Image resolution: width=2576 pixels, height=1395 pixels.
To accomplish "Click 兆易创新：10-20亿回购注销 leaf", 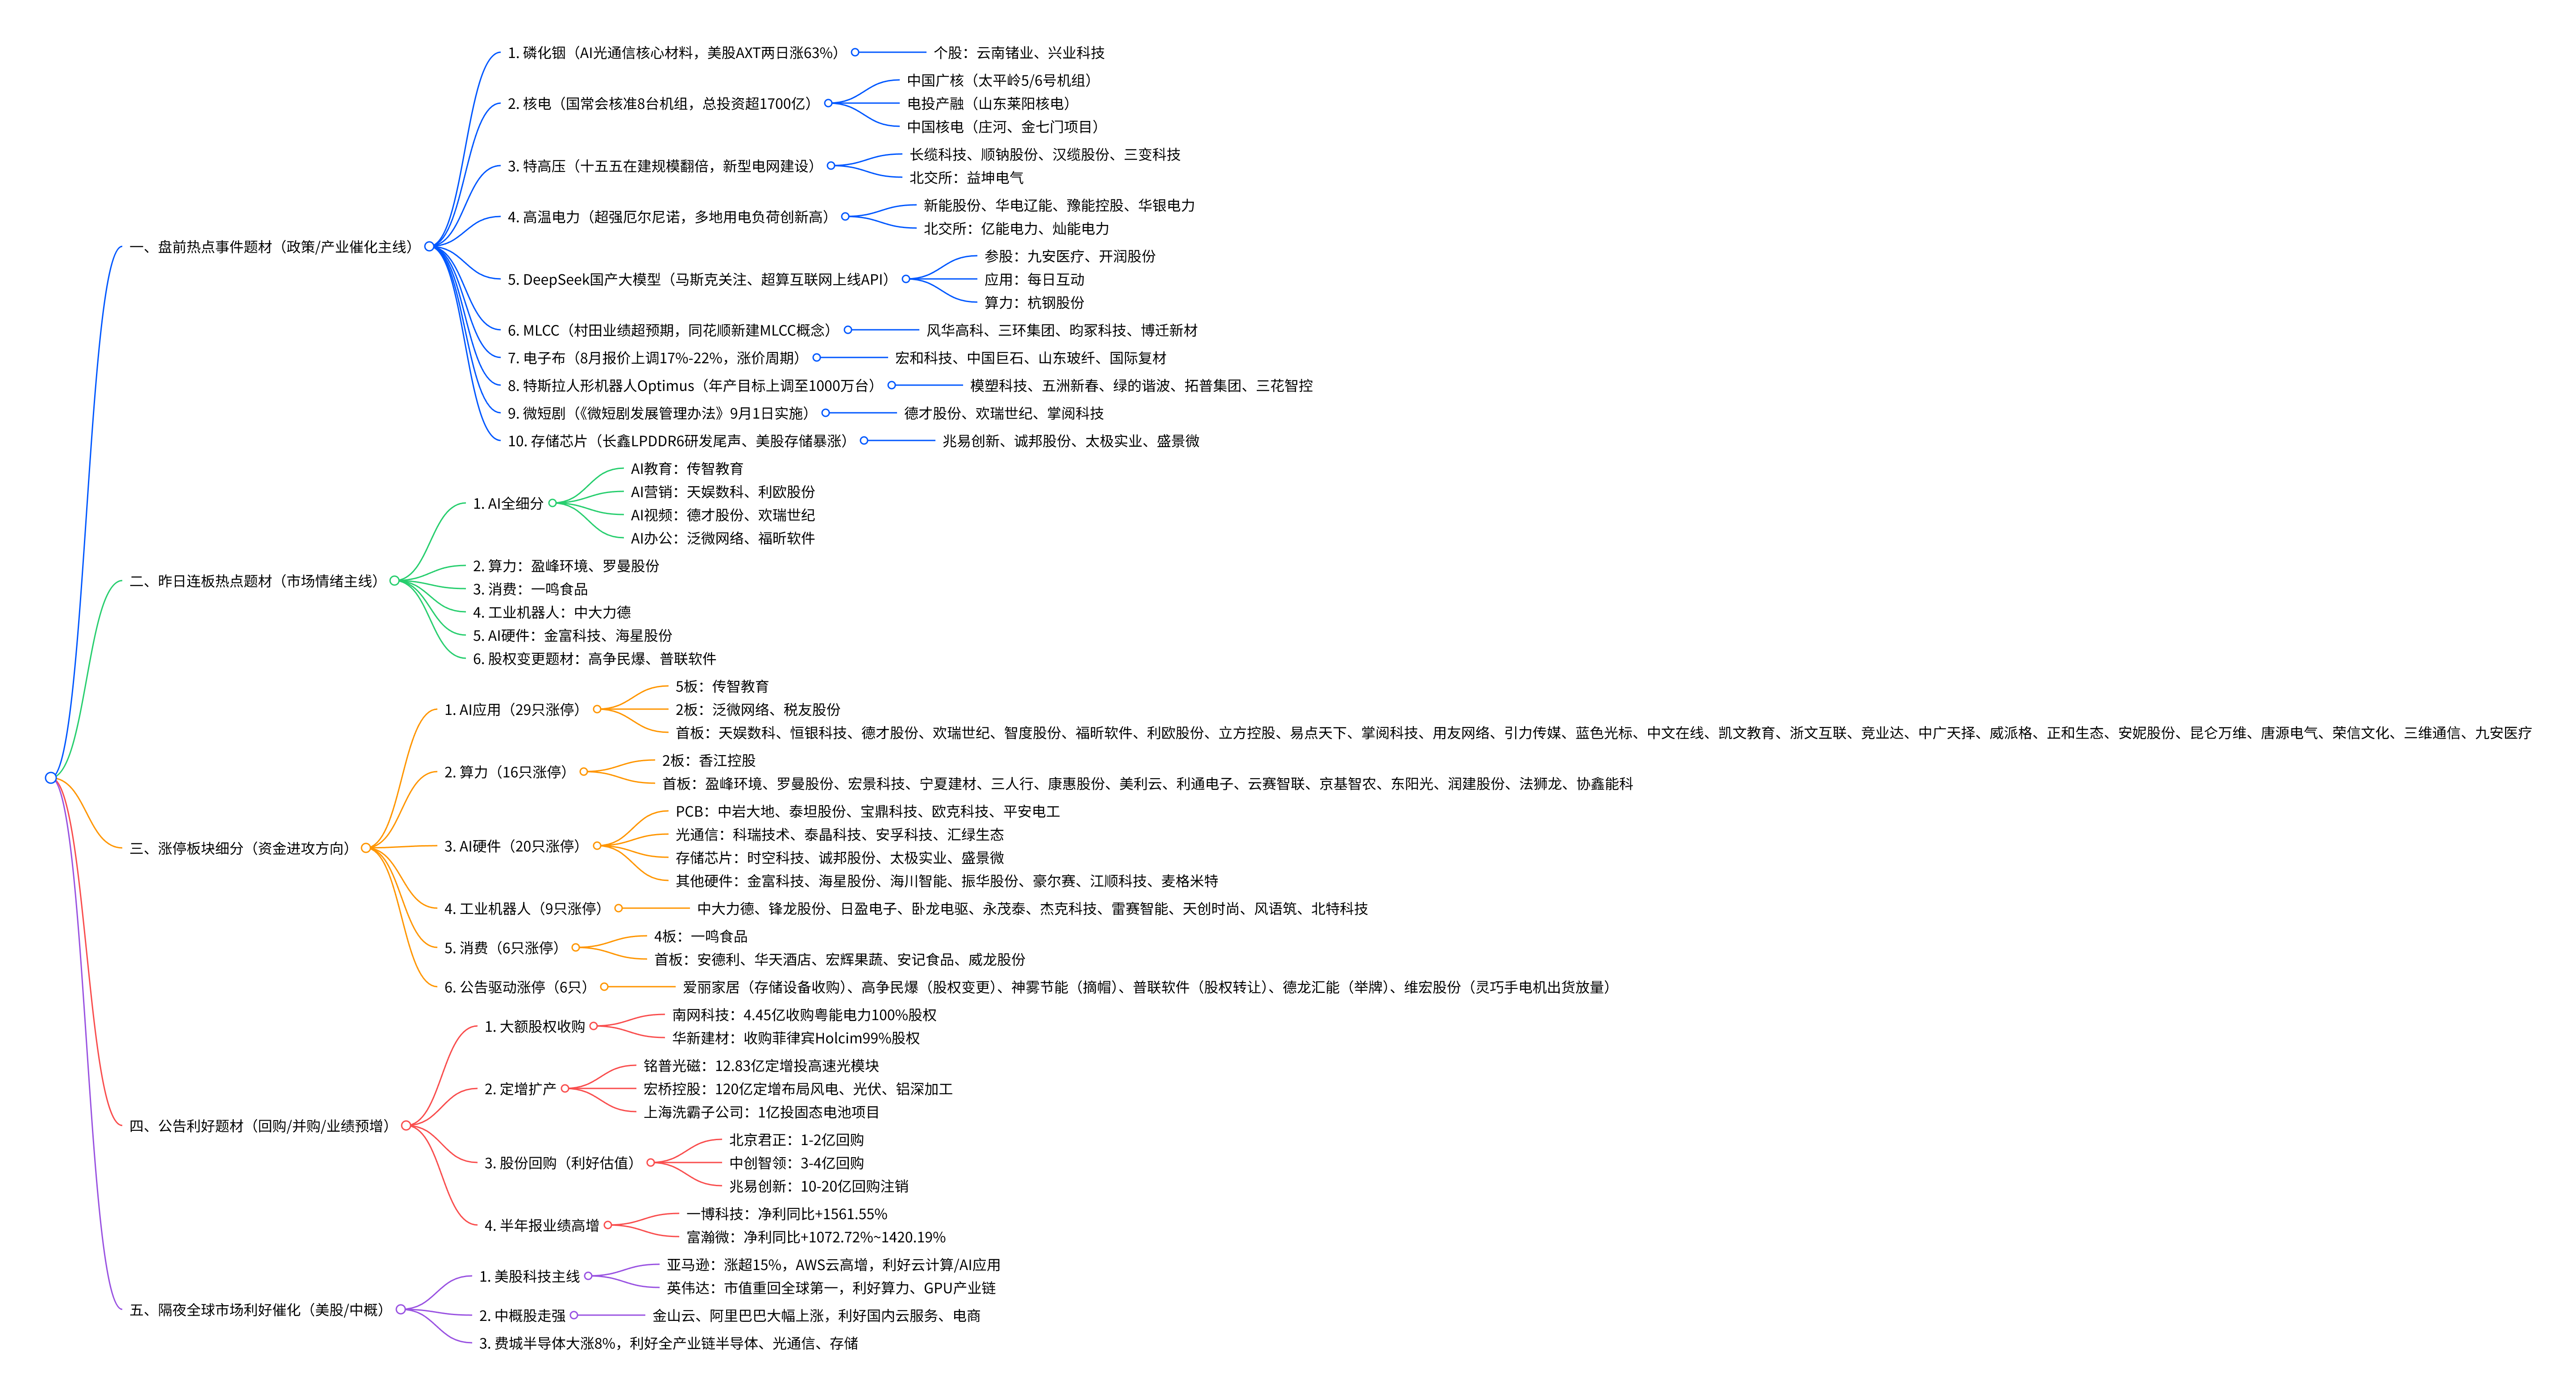I will (819, 1186).
